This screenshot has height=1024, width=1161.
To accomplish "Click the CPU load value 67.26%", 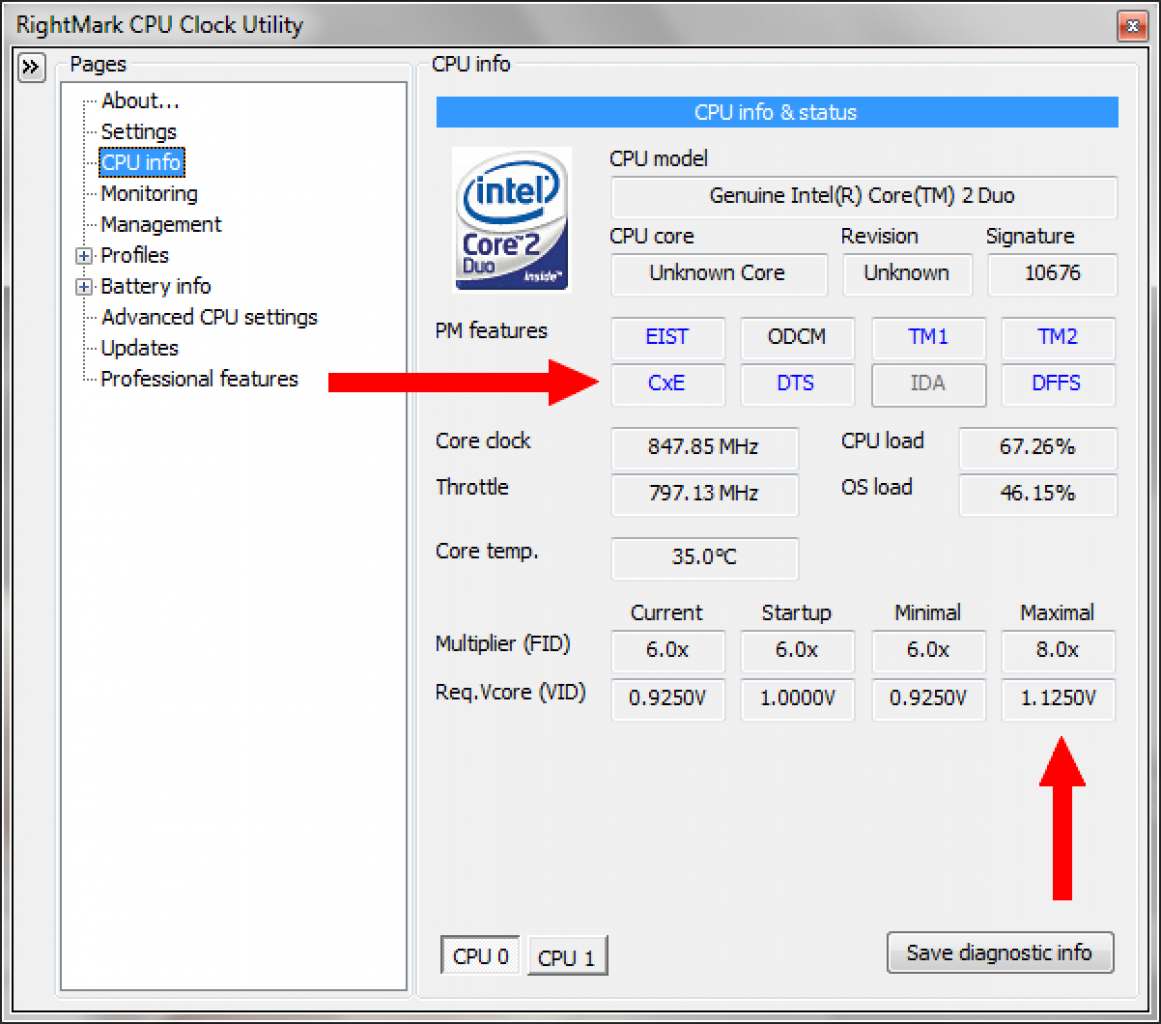I will (1037, 447).
